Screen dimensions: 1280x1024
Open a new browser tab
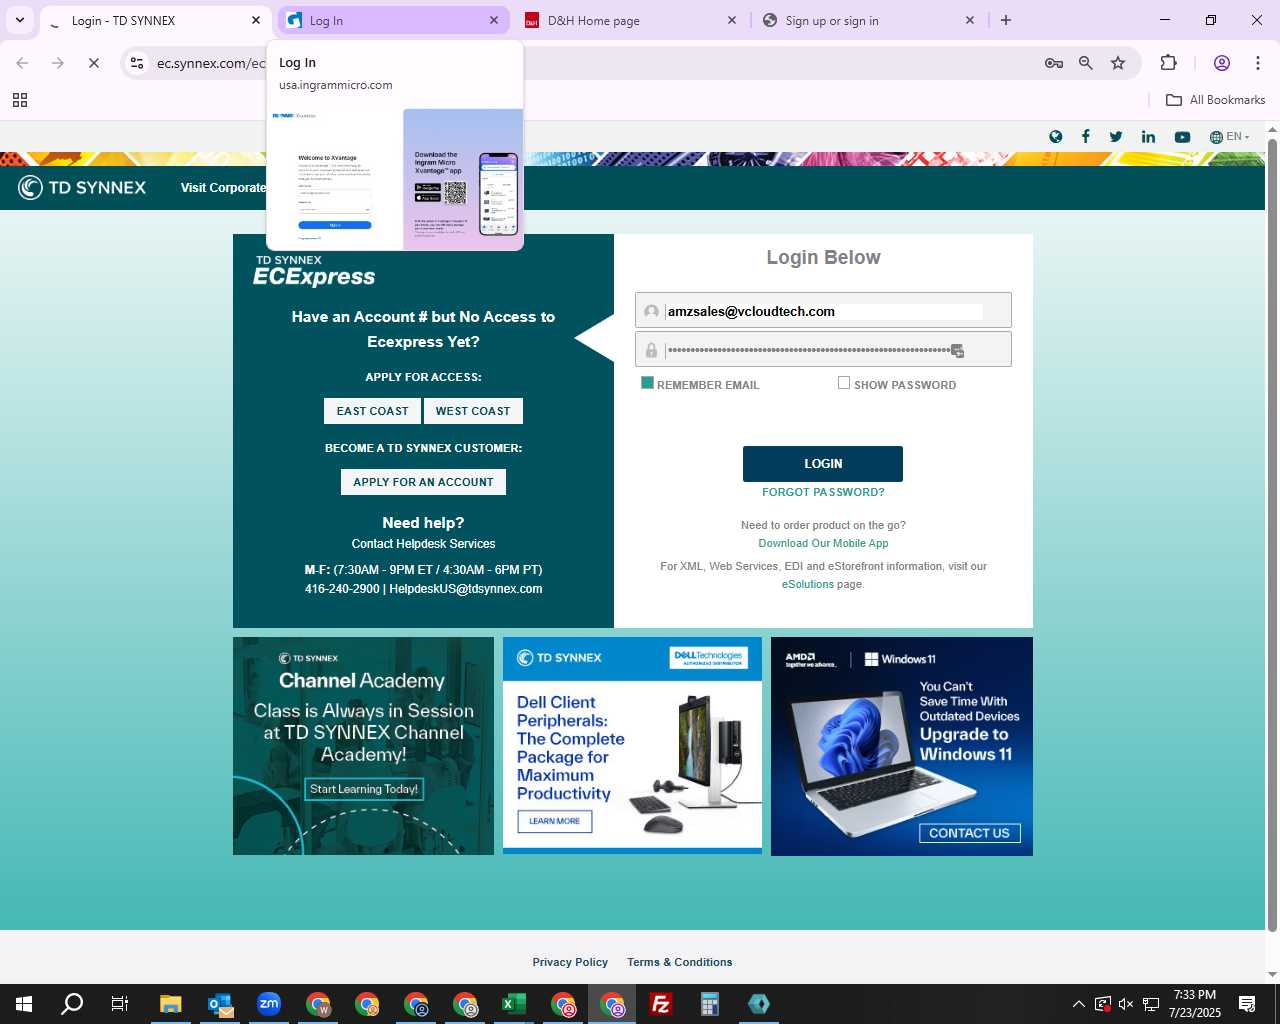click(x=1006, y=20)
